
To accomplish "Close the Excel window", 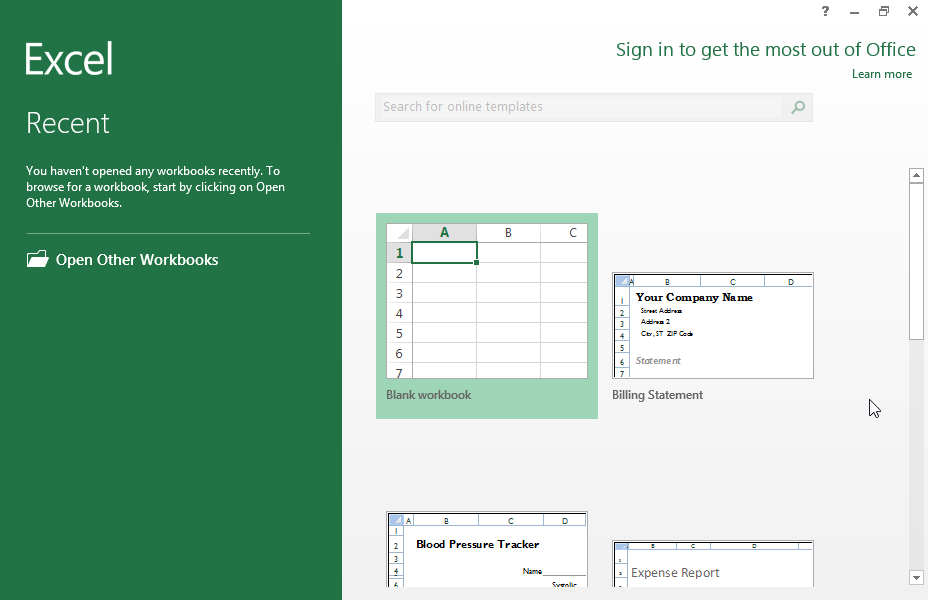I will pos(913,11).
